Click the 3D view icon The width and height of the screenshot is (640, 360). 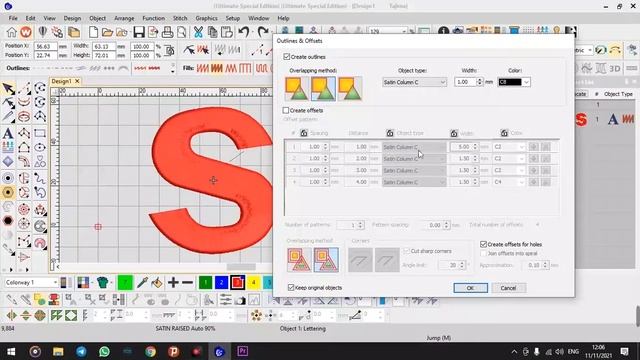click(615, 69)
